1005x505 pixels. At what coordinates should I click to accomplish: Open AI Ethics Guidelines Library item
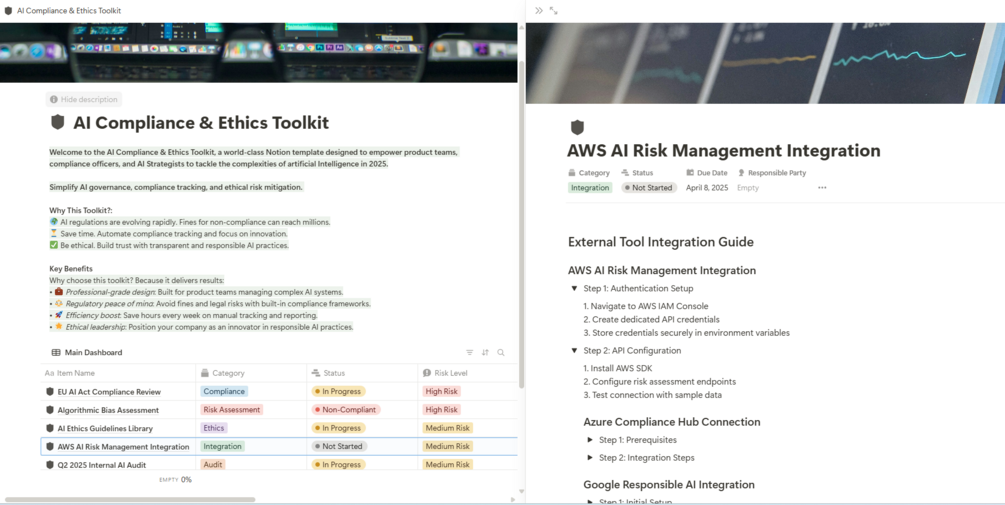pos(105,428)
